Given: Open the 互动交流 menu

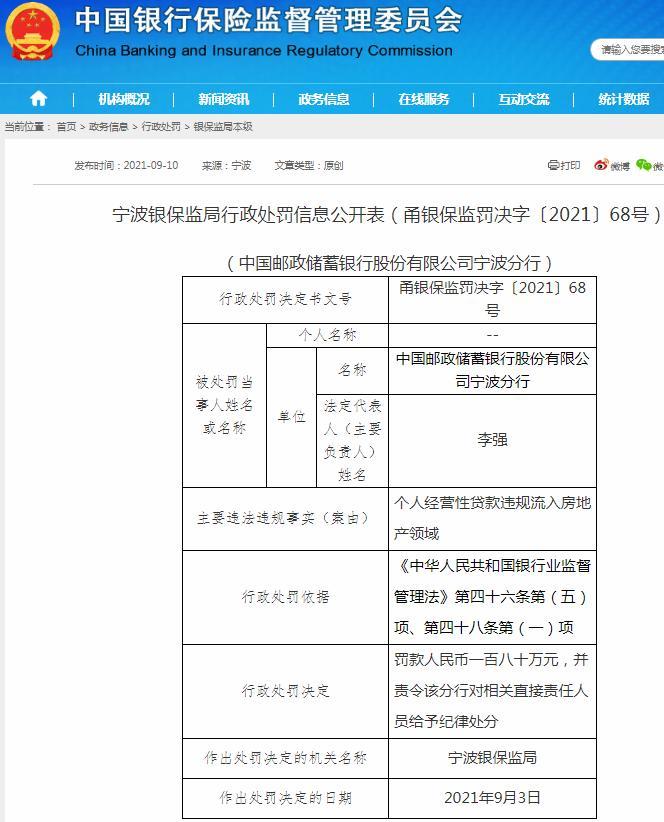Looking at the screenshot, I should pyautogui.click(x=524, y=99).
